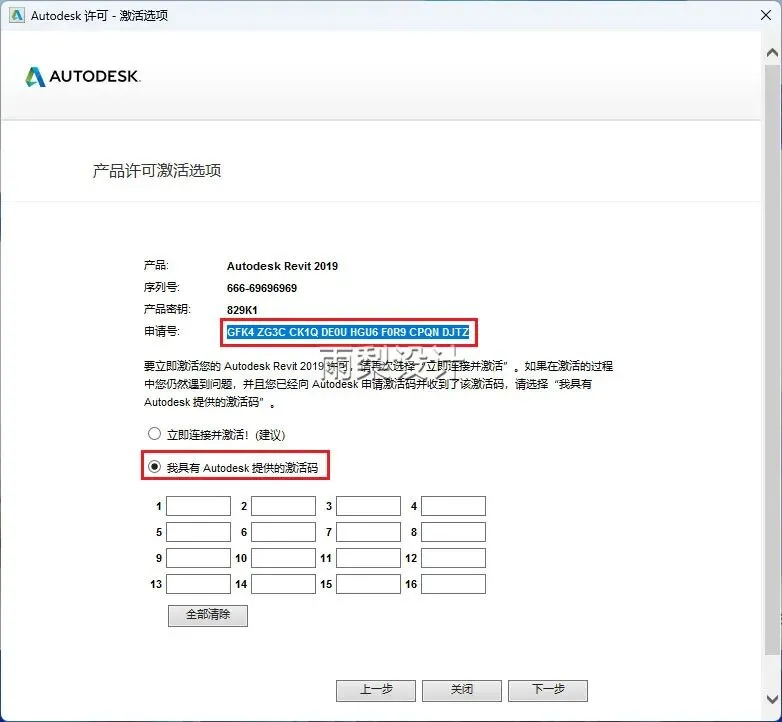Click activation code field 8
This screenshot has height=722, width=782.
(453, 532)
